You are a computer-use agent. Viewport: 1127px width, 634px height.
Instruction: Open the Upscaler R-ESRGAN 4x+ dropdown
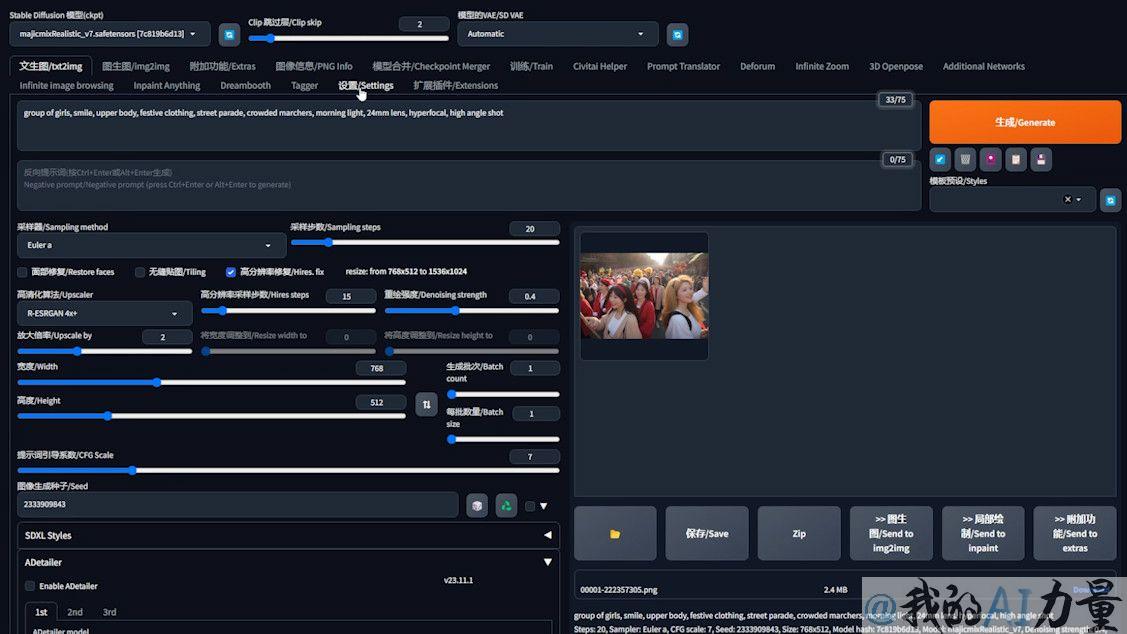(105, 313)
